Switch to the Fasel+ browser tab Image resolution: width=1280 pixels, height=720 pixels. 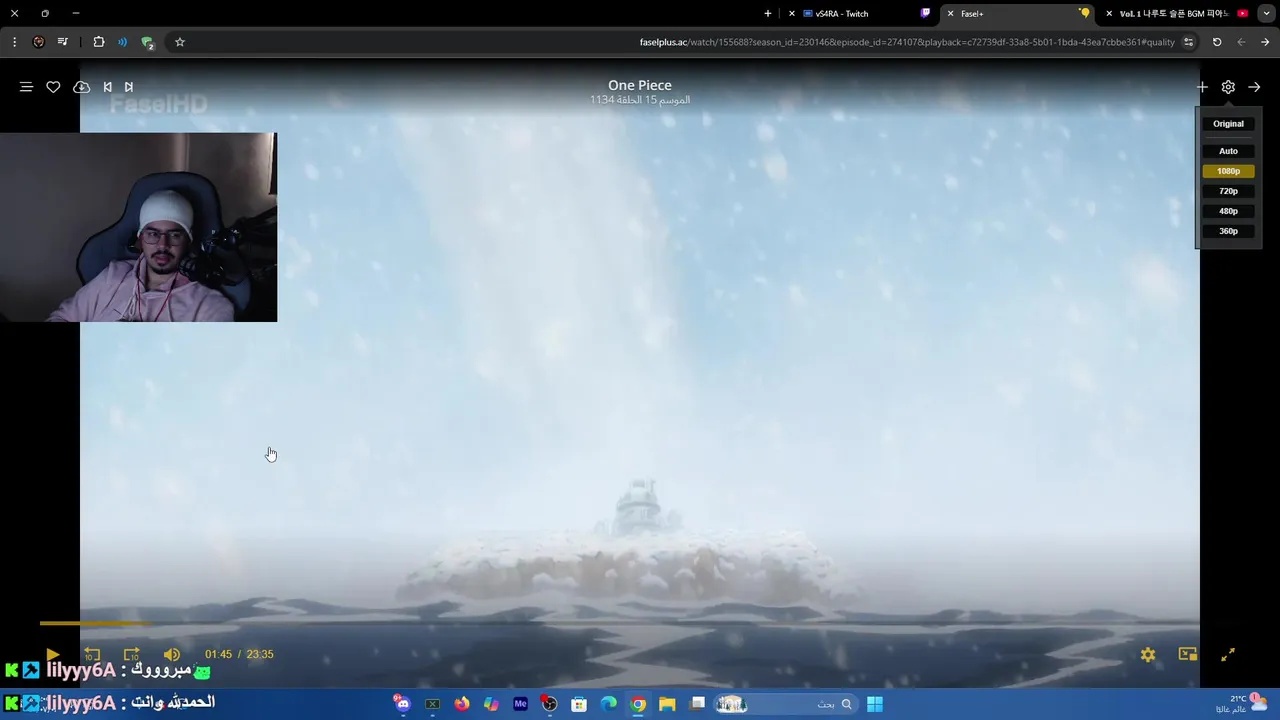tap(1017, 14)
